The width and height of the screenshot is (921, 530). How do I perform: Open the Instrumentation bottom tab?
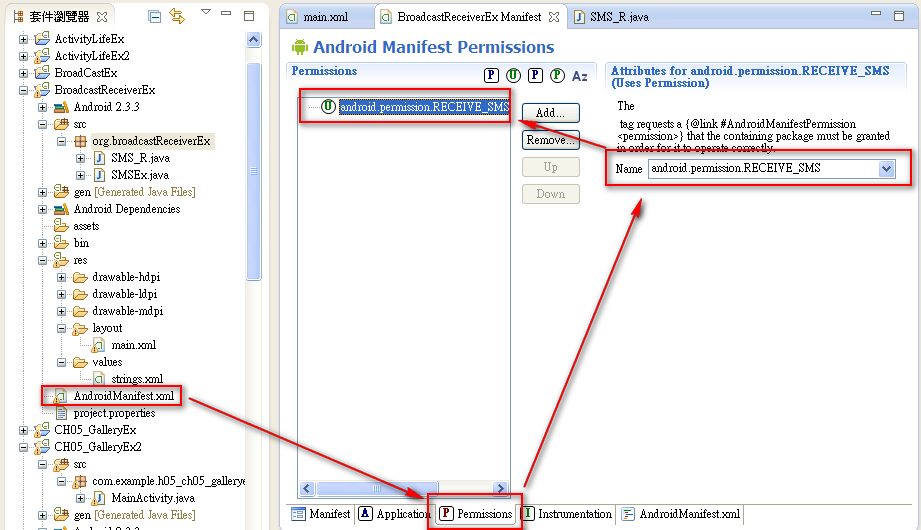pyautogui.click(x=567, y=514)
